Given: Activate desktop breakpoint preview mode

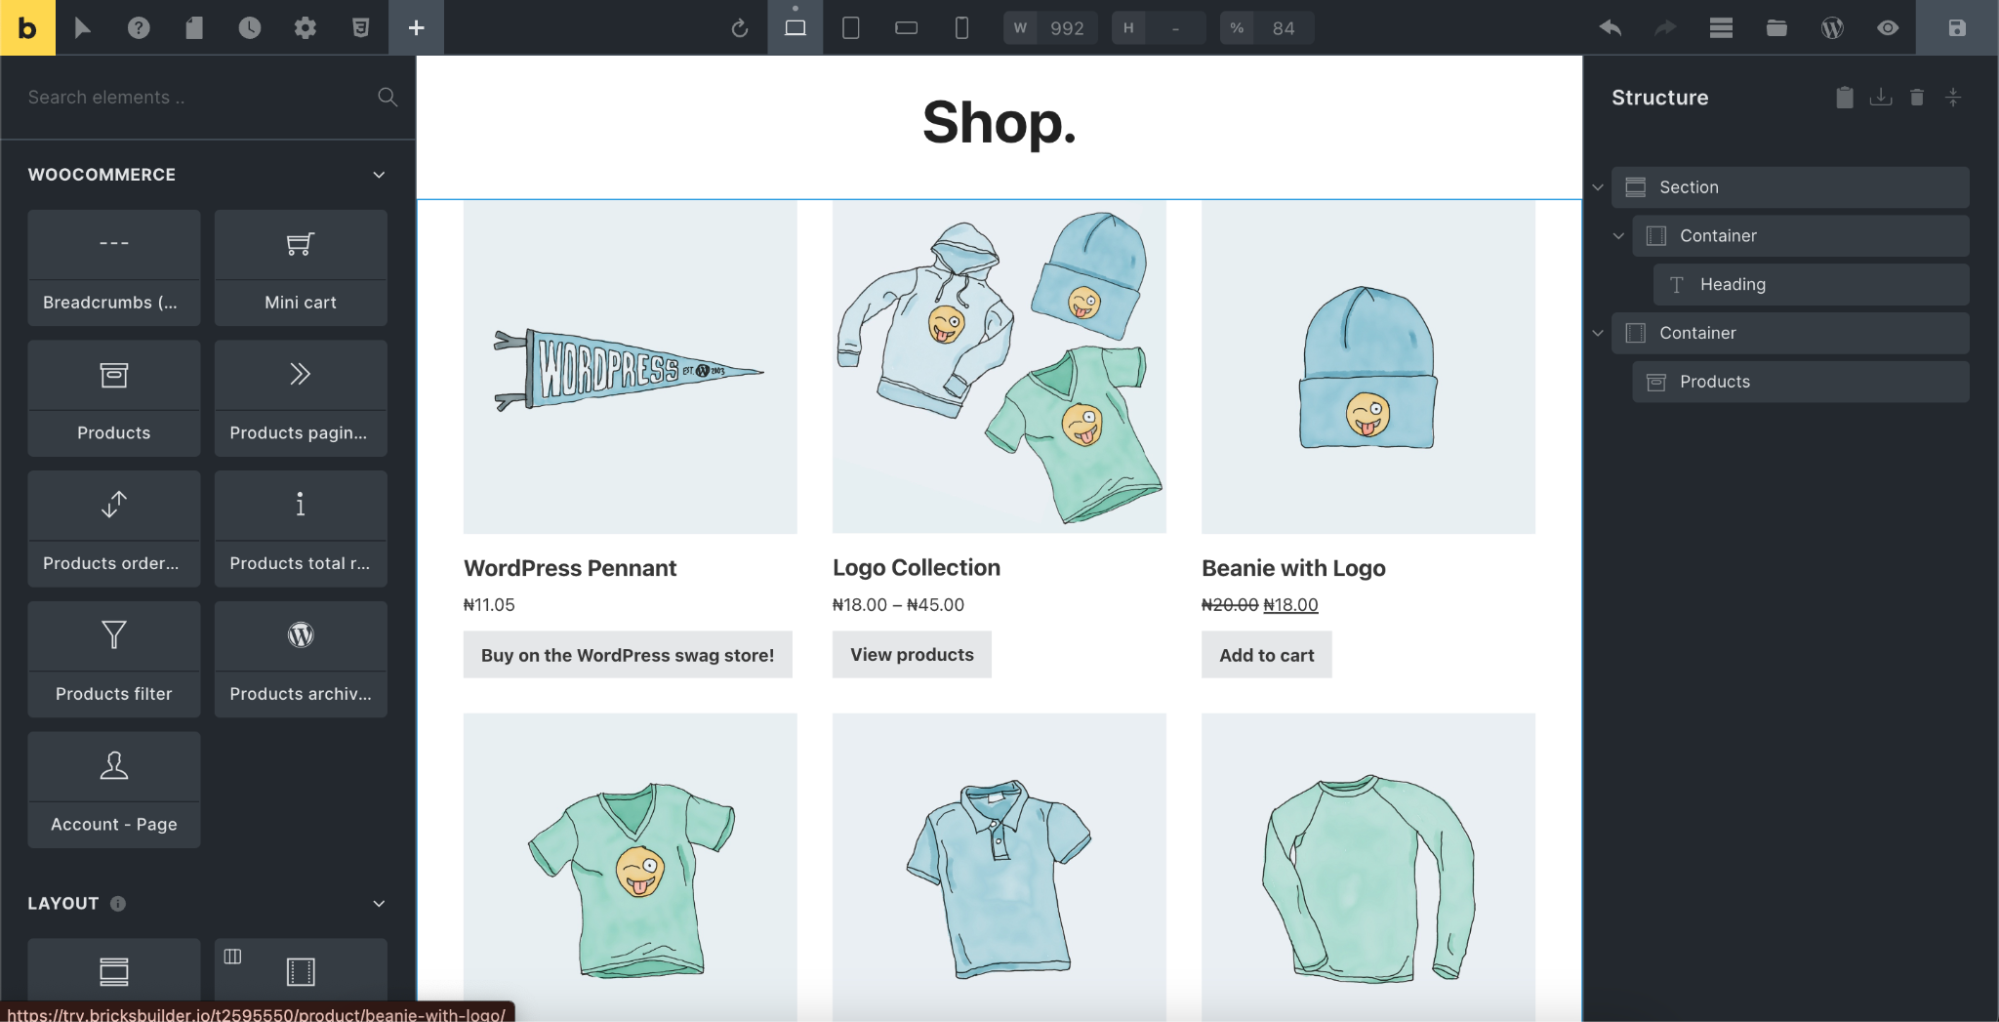Looking at the screenshot, I should pos(795,27).
